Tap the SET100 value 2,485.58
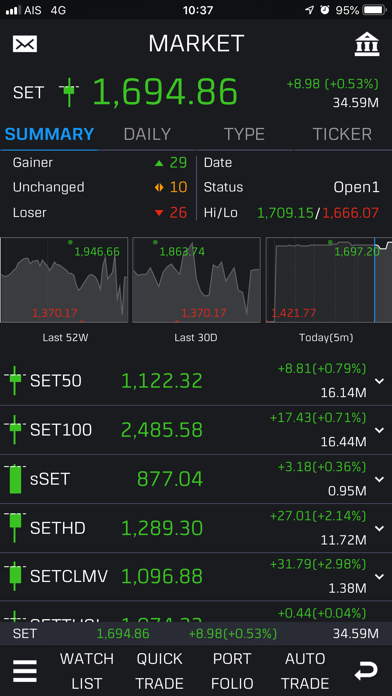The image size is (392, 696). point(162,430)
